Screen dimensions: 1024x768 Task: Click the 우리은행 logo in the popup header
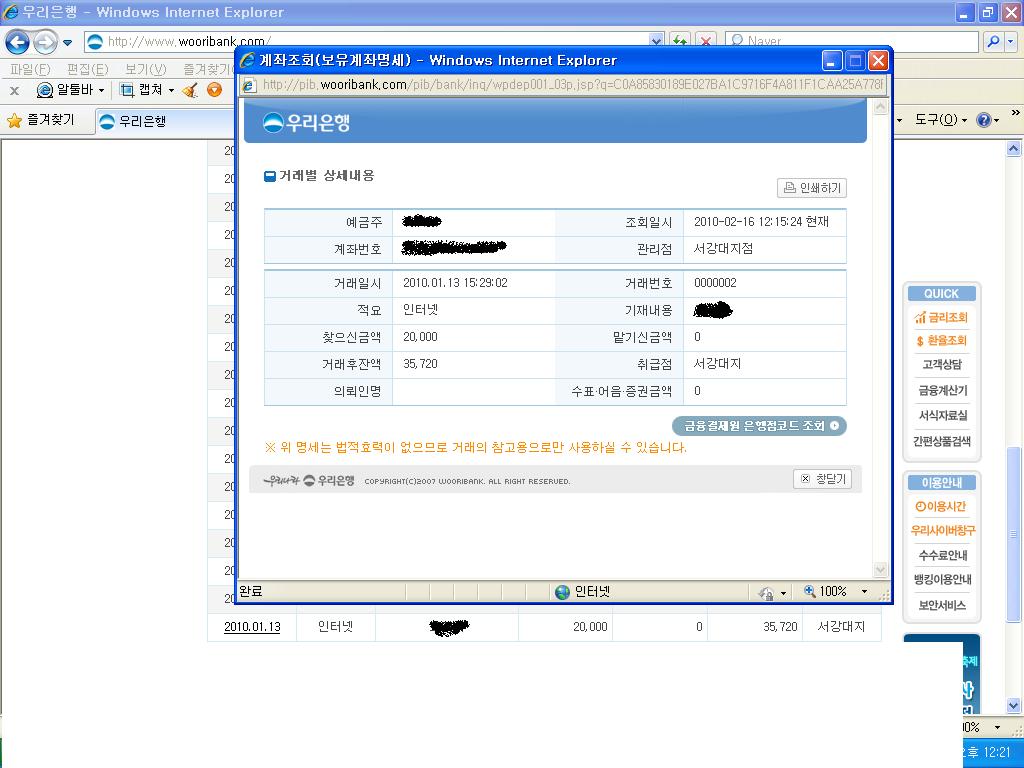tap(307, 122)
